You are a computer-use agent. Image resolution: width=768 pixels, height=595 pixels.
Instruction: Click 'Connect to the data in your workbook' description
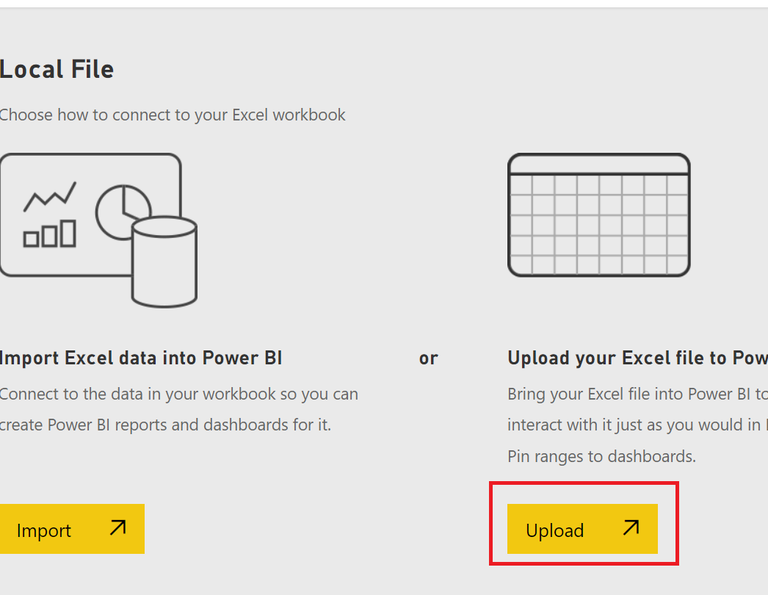(178, 394)
